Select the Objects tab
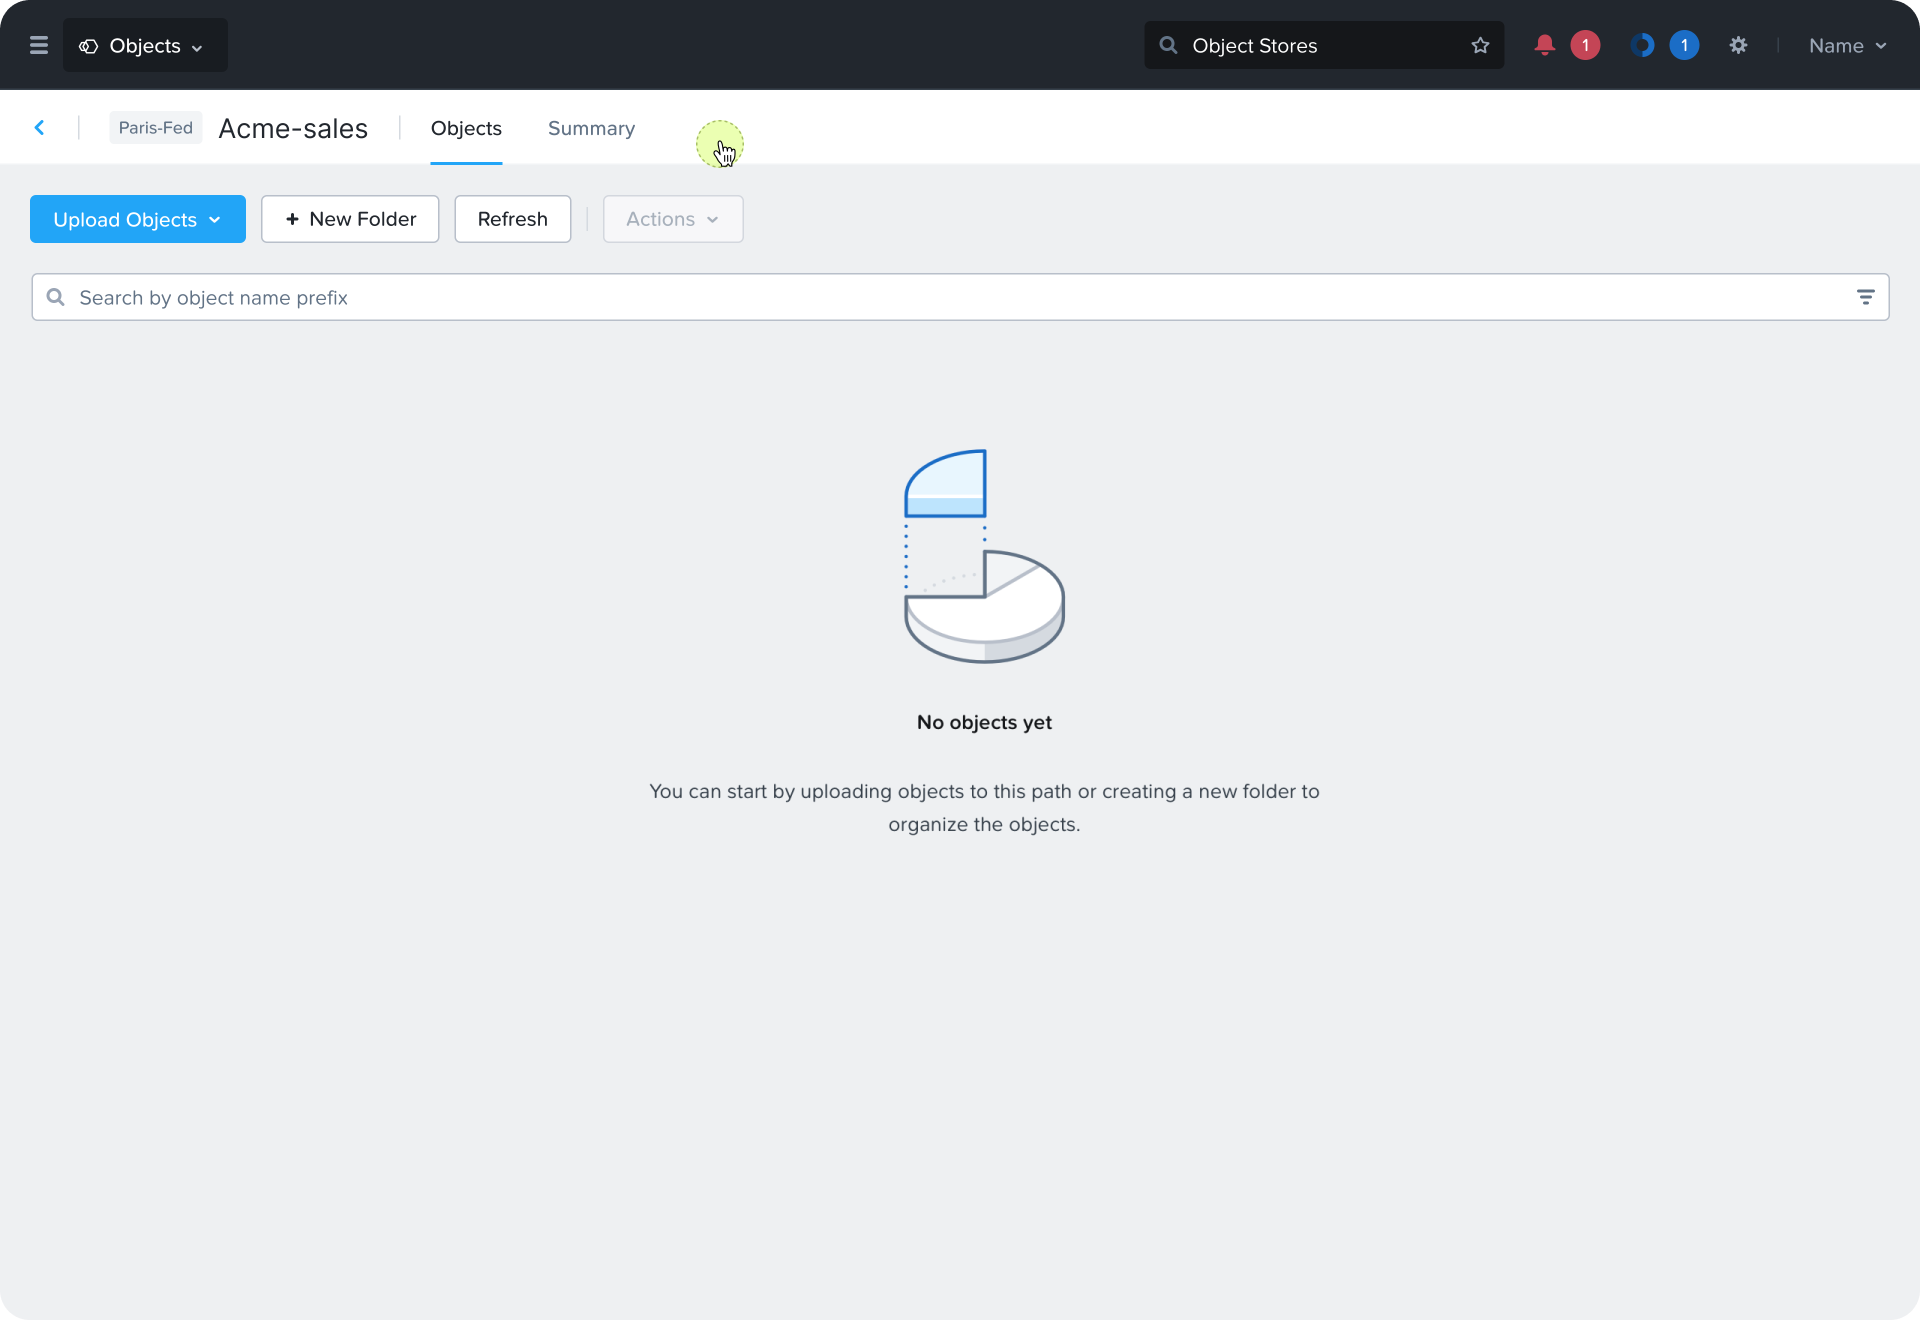This screenshot has width=1920, height=1320. [x=466, y=128]
